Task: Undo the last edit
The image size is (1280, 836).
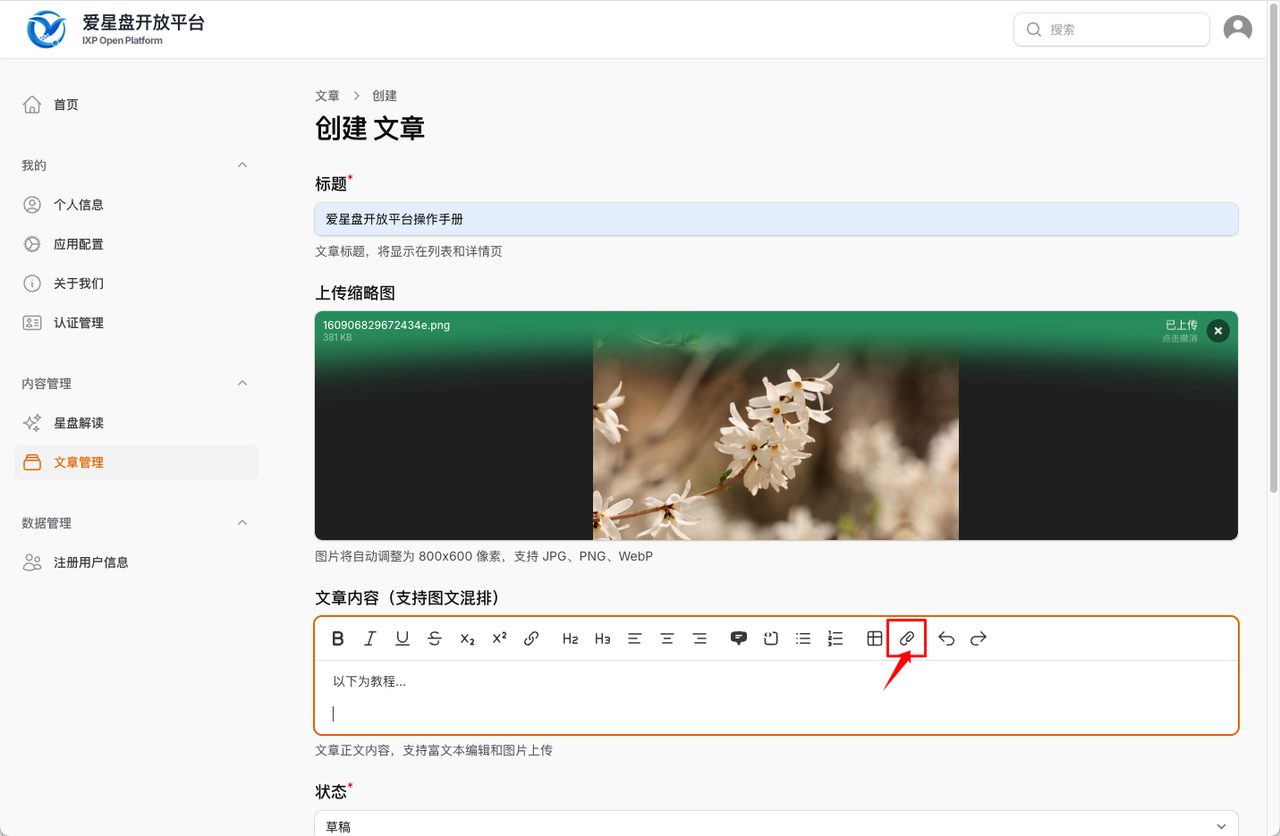Action: tap(946, 639)
